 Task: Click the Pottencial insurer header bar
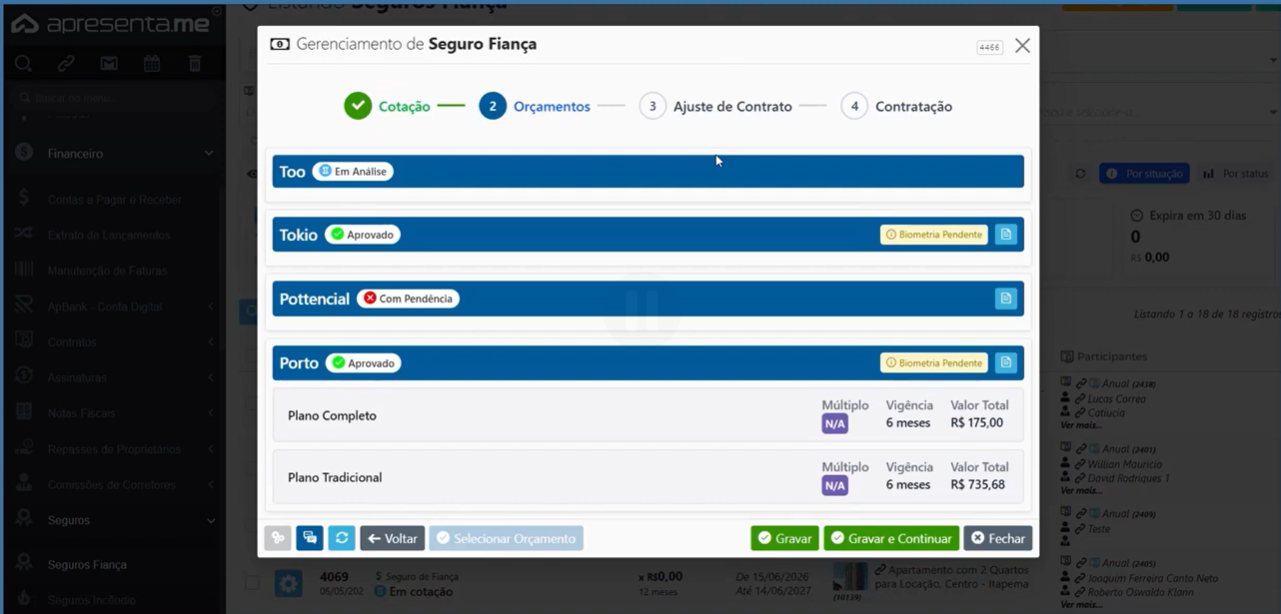click(648, 298)
